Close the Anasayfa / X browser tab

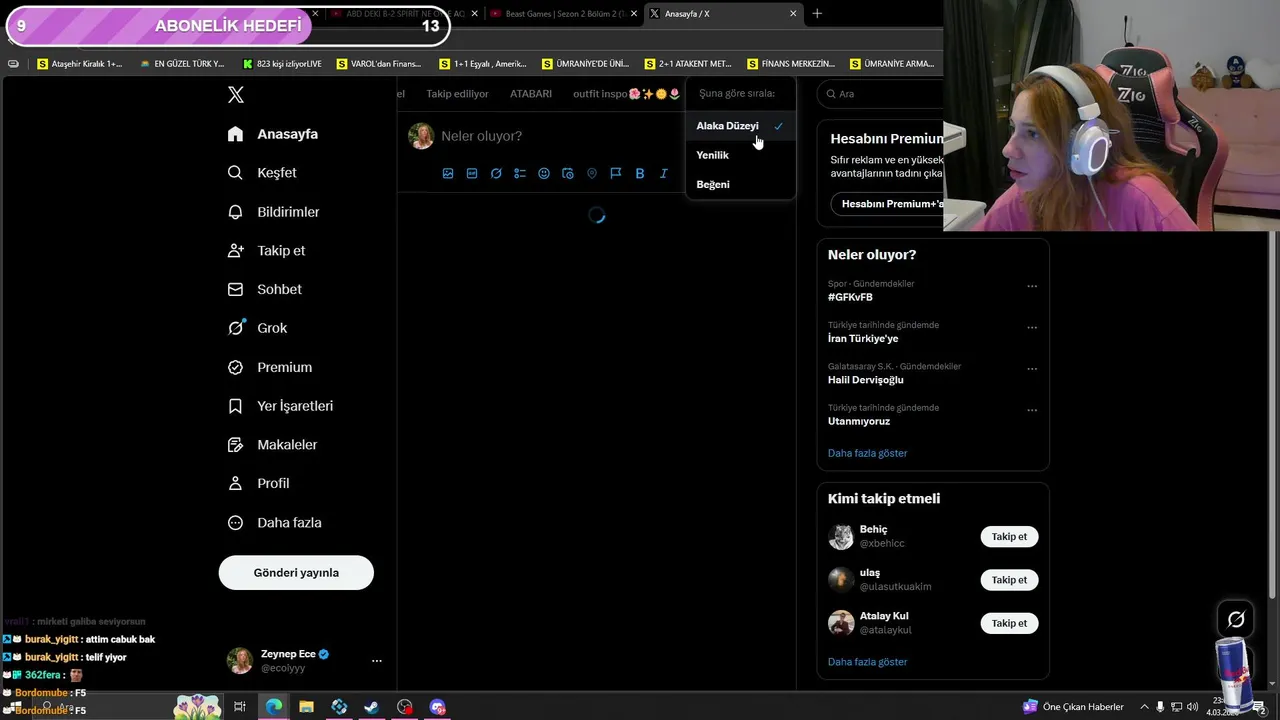pyautogui.click(x=793, y=14)
